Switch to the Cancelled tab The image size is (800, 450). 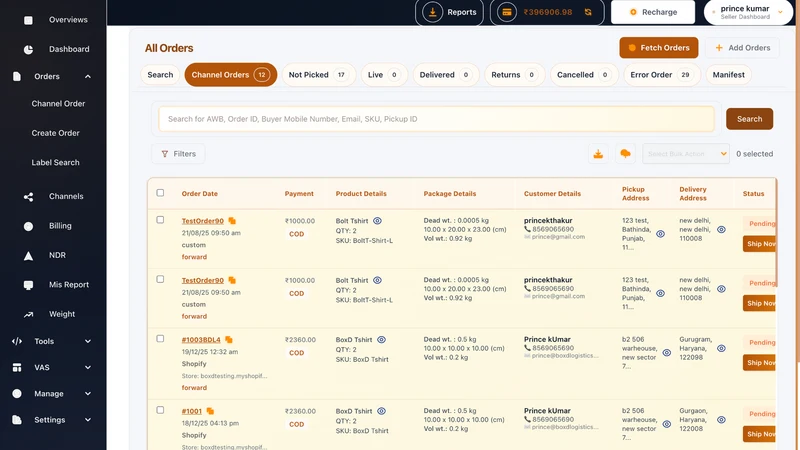584,74
